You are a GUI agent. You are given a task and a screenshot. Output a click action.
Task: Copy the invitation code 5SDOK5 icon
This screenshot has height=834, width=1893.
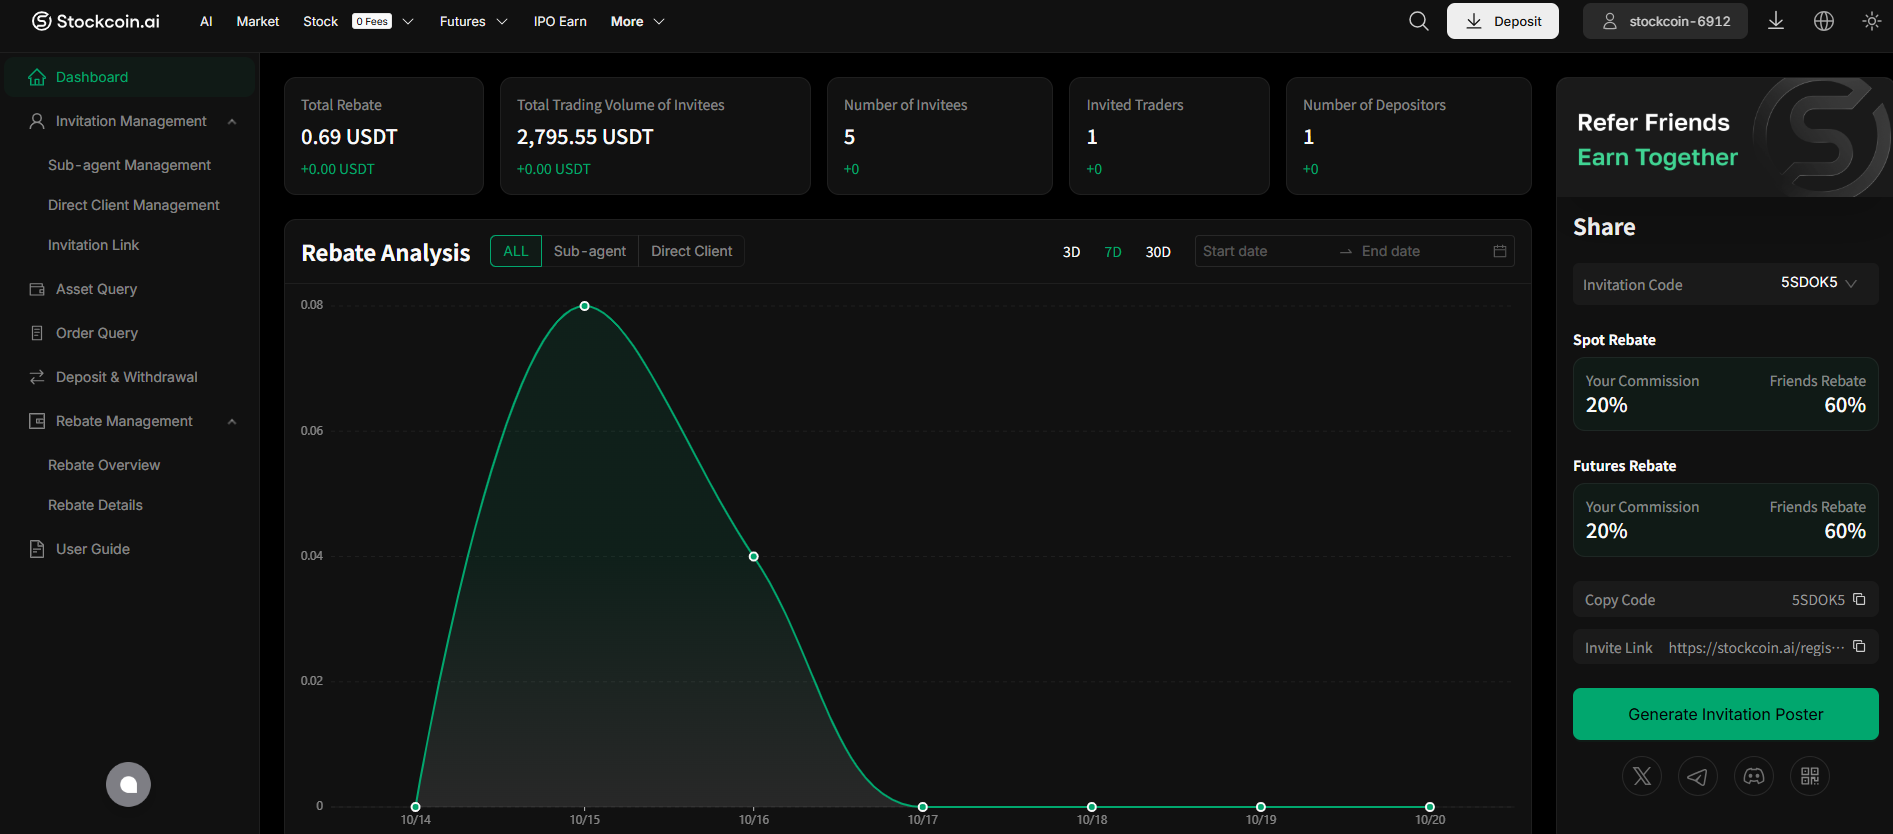click(1859, 599)
